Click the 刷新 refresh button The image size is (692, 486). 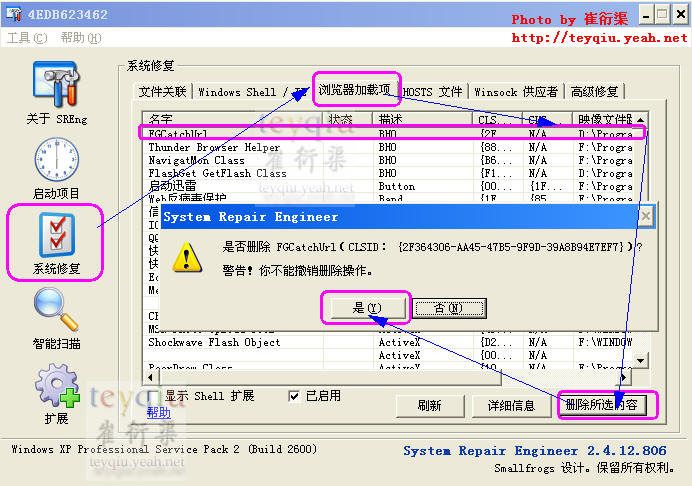(430, 406)
